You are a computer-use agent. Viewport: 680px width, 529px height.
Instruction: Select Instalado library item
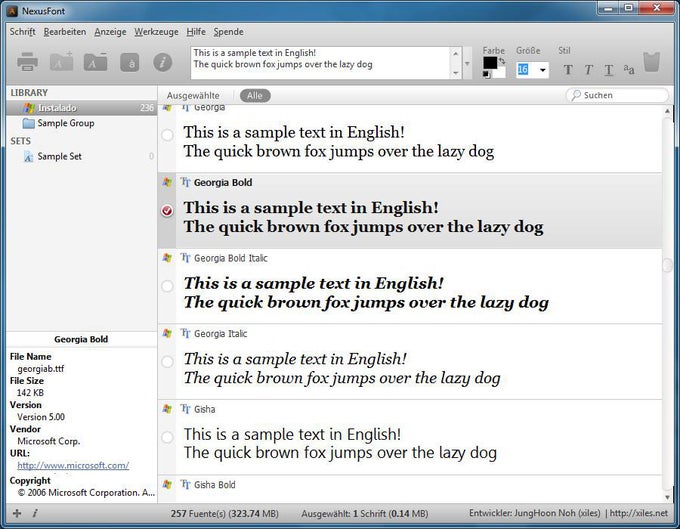click(82, 108)
